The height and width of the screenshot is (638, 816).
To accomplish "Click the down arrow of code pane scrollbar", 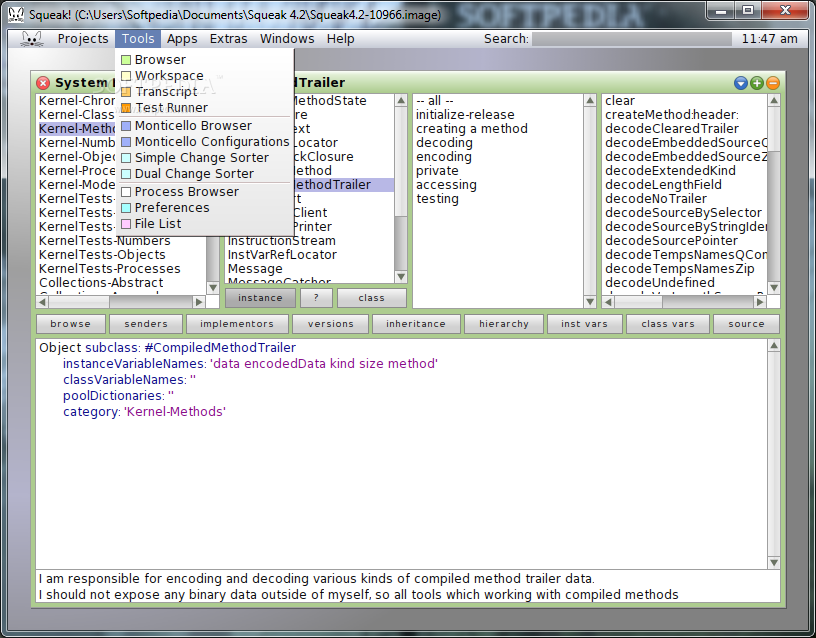I will point(774,562).
